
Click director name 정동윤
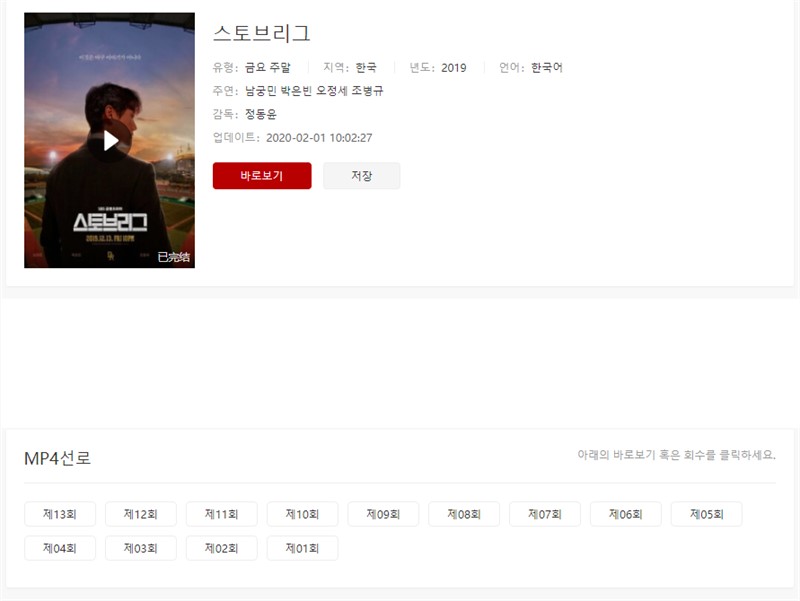pos(261,114)
